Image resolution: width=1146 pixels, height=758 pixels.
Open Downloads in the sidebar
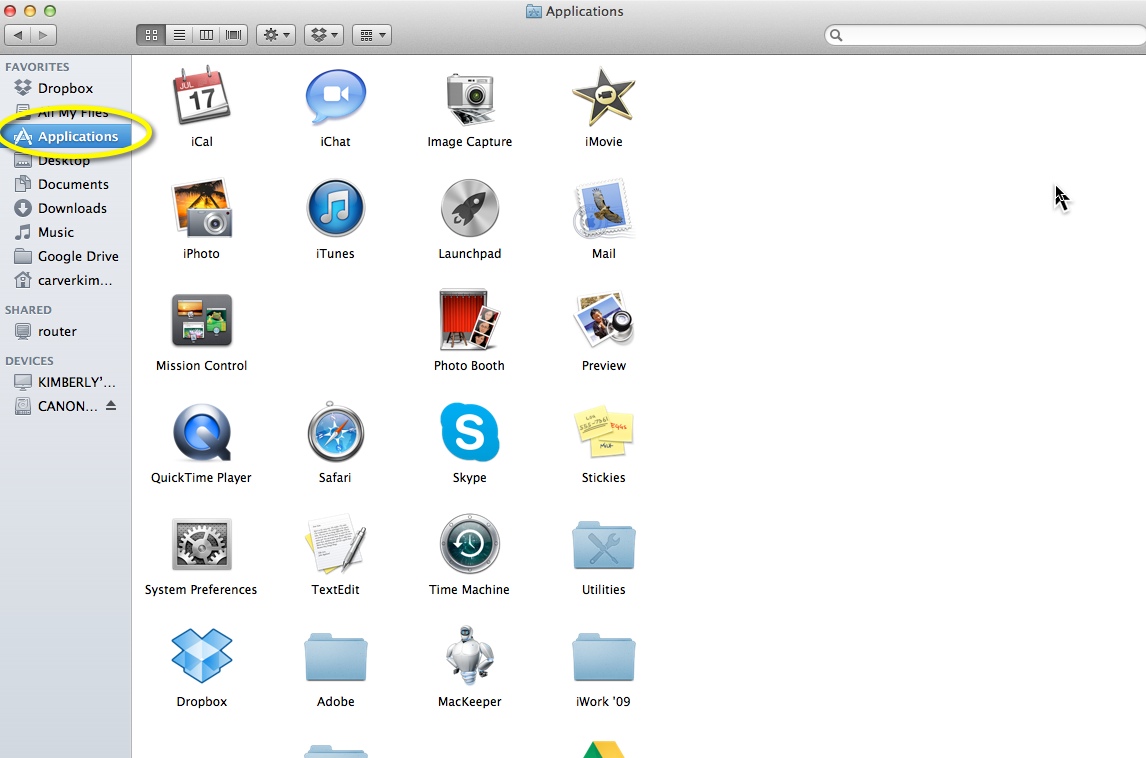[66, 208]
